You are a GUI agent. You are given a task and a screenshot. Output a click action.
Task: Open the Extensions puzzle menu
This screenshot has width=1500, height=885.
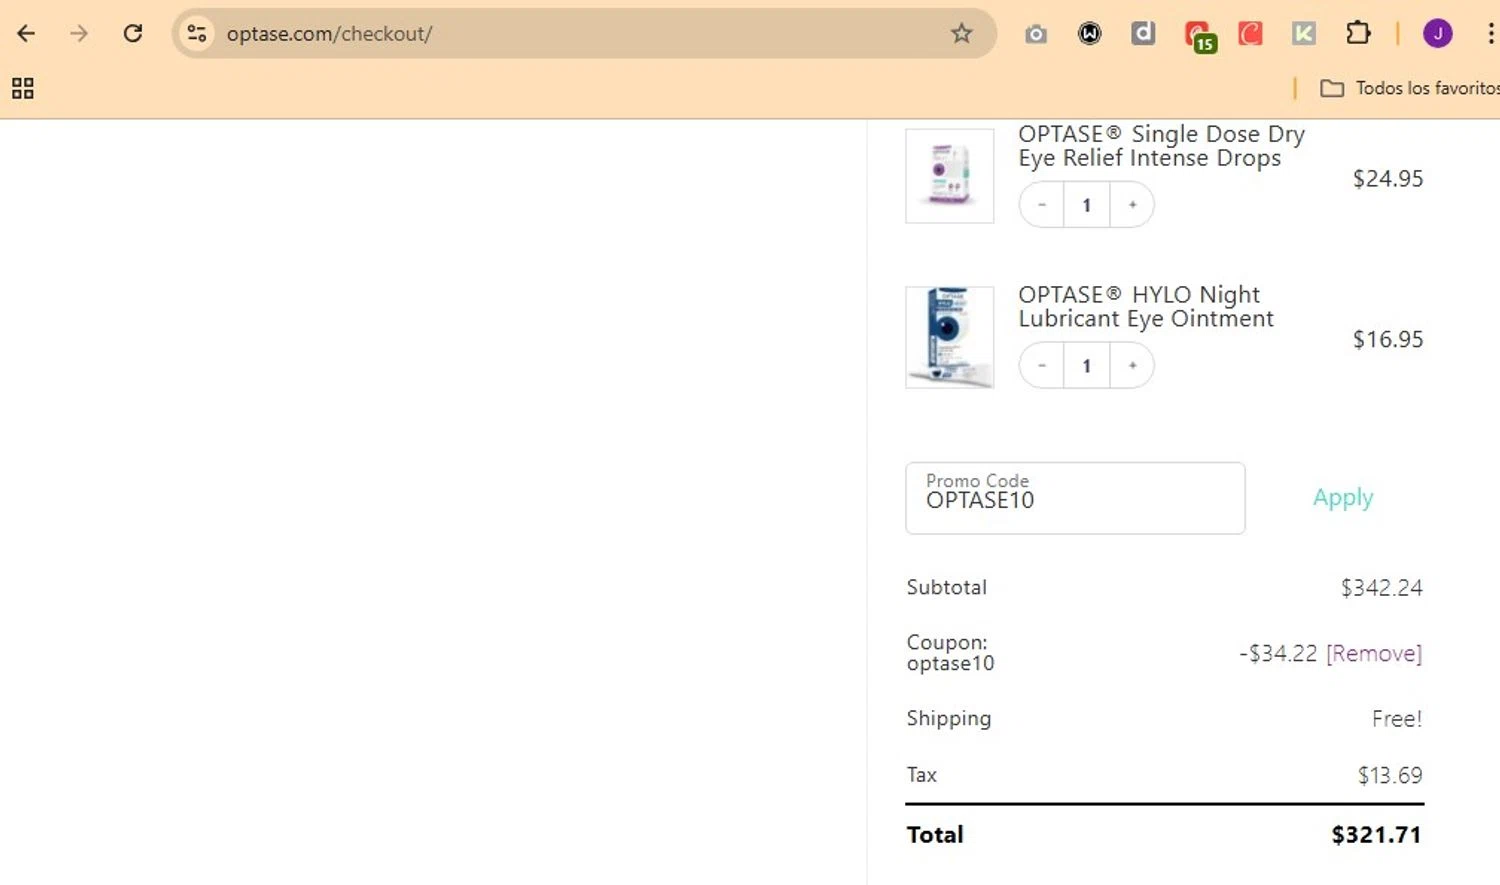click(x=1357, y=33)
